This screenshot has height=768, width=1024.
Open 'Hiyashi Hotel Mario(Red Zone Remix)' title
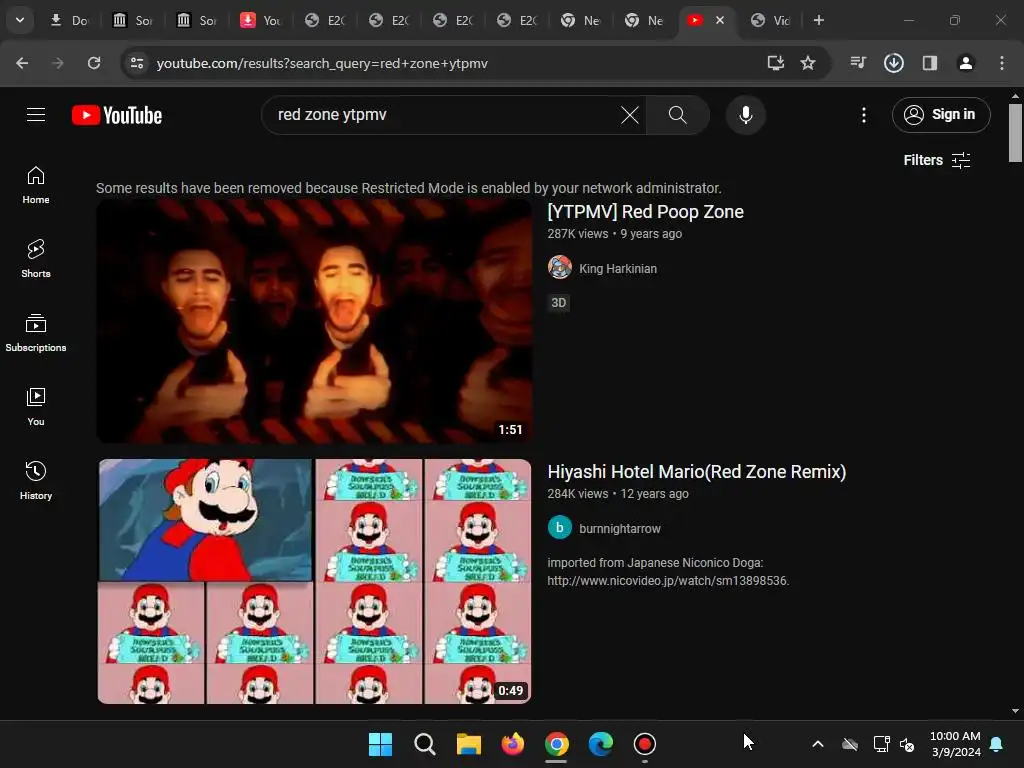[696, 472]
